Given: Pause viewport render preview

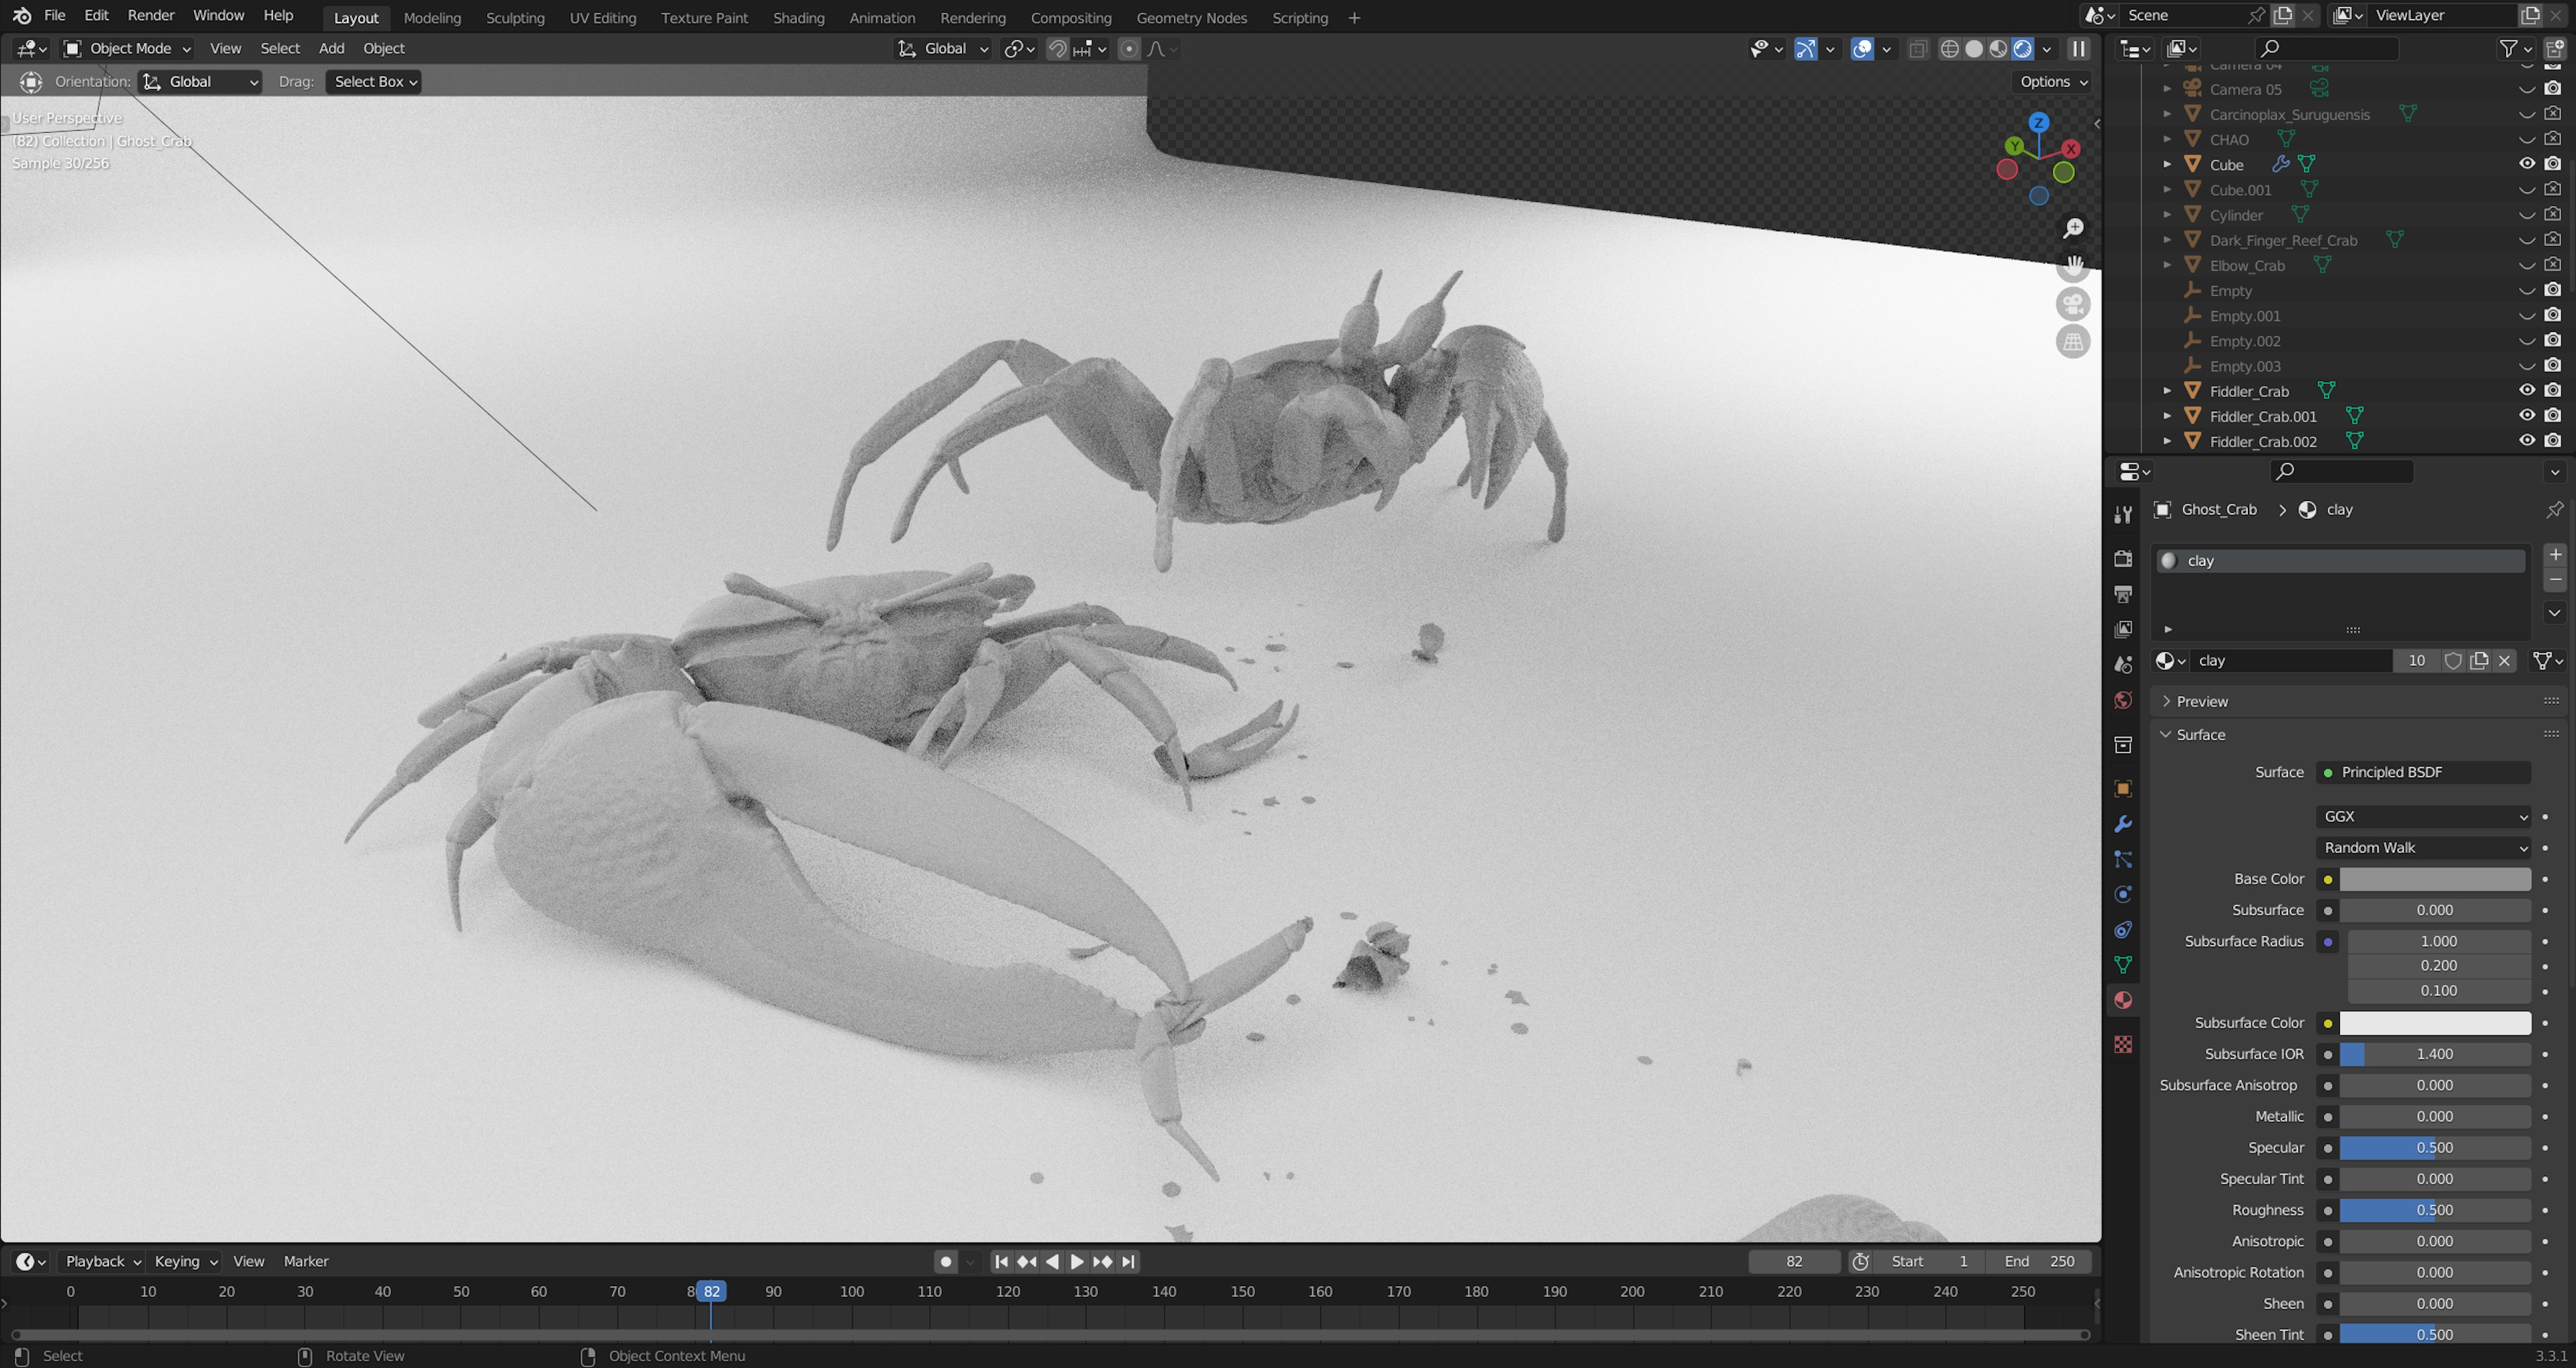Looking at the screenshot, I should (x=2079, y=49).
